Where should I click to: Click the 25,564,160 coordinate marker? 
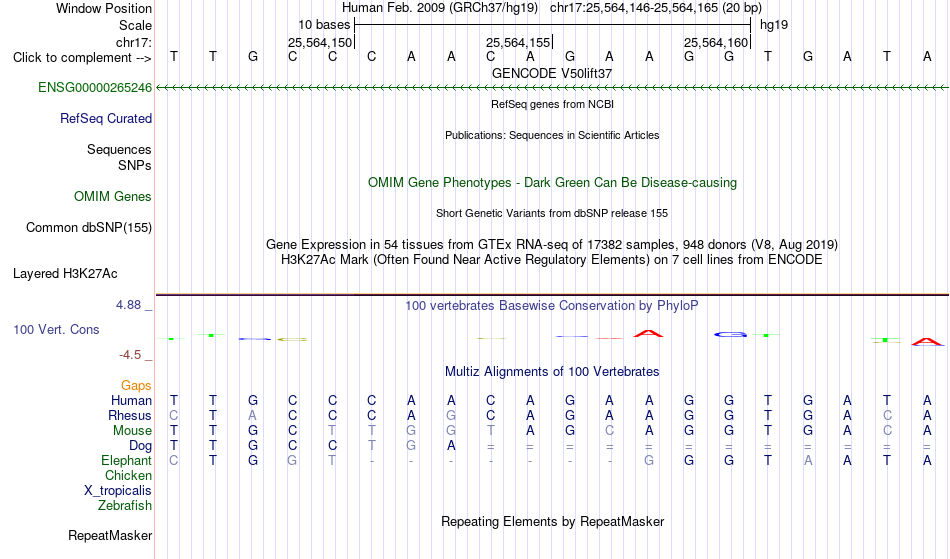716,42
